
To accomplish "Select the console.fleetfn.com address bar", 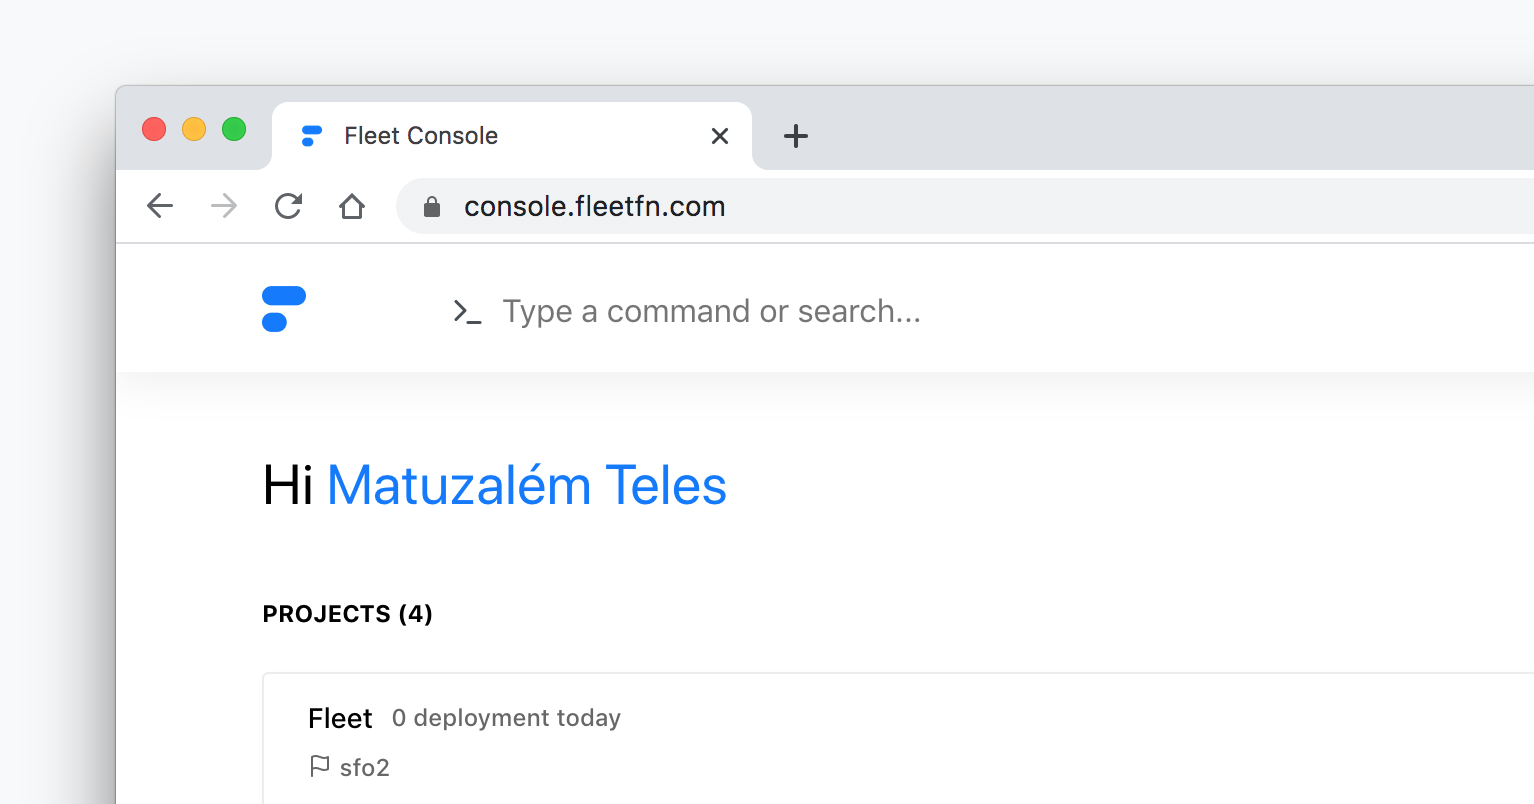I will [x=800, y=207].
